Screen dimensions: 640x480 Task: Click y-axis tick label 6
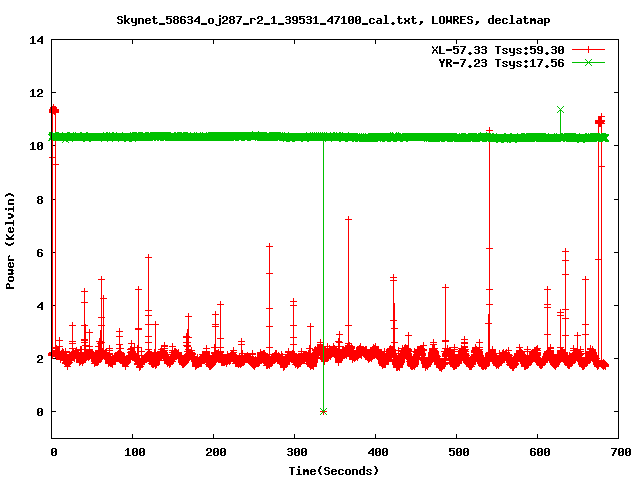[40, 253]
